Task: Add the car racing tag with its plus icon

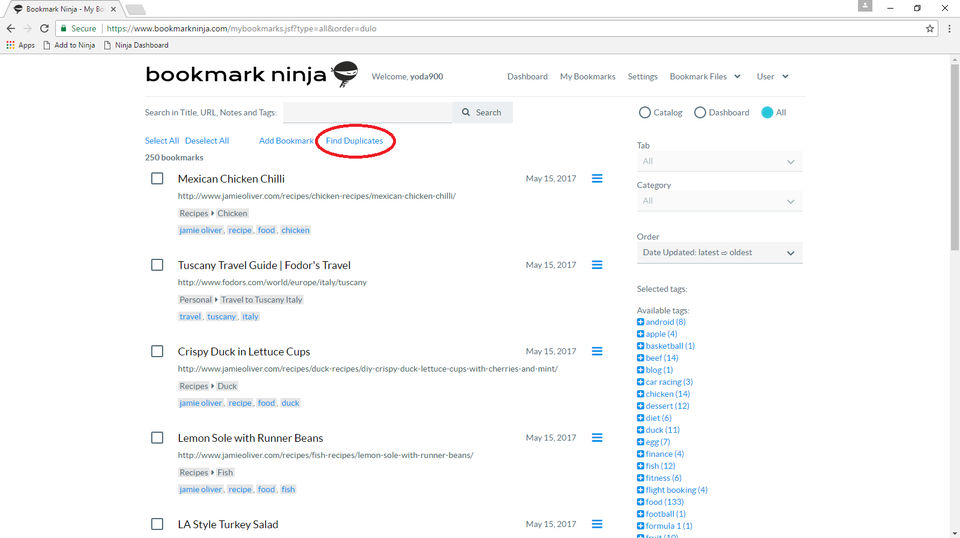Action: (640, 382)
